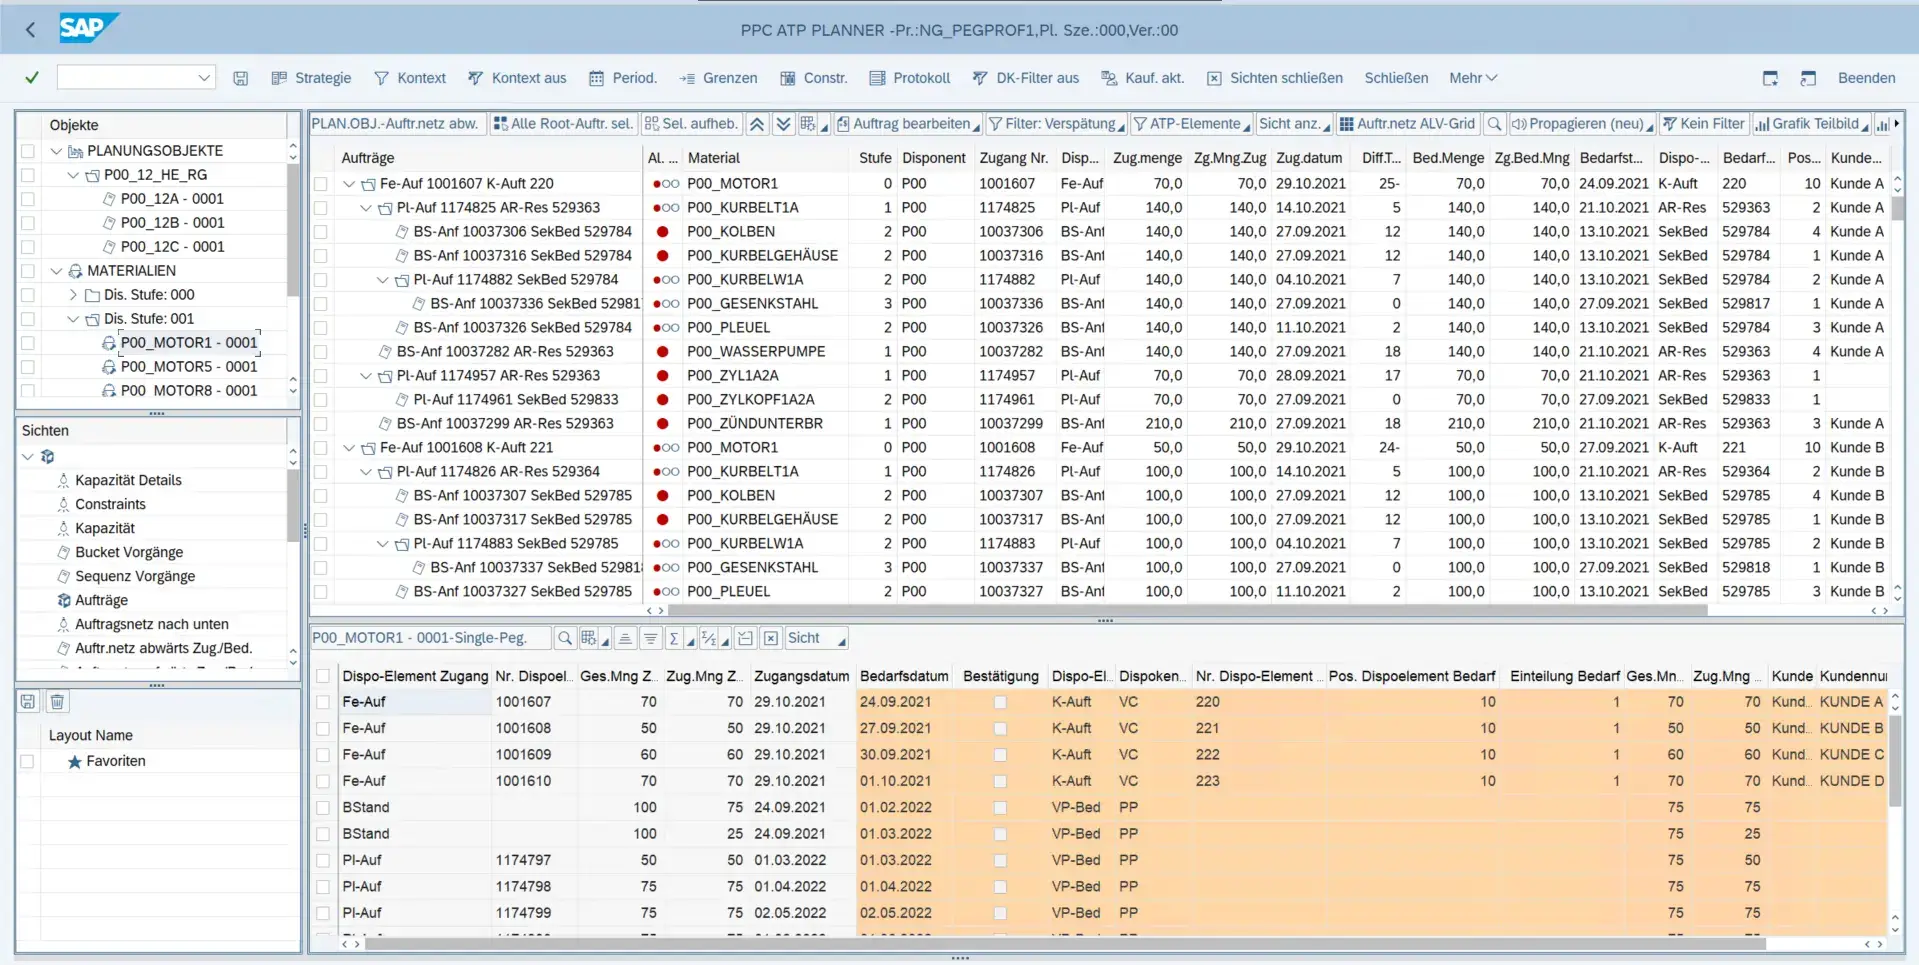The height and width of the screenshot is (965, 1919).
Task: Click the Schließen button
Action: (1396, 78)
